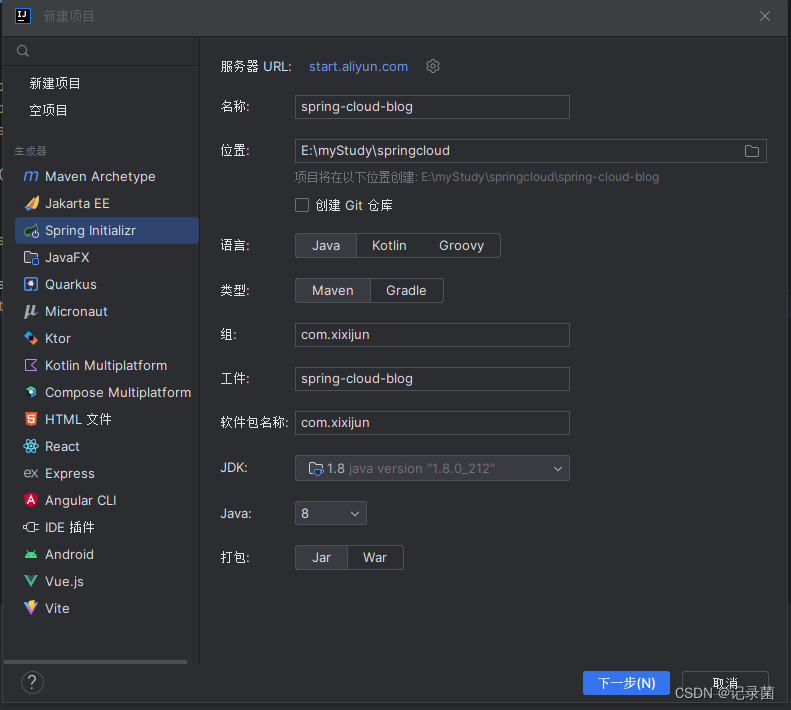Select Jakarta EE generator label

[x=77, y=203]
